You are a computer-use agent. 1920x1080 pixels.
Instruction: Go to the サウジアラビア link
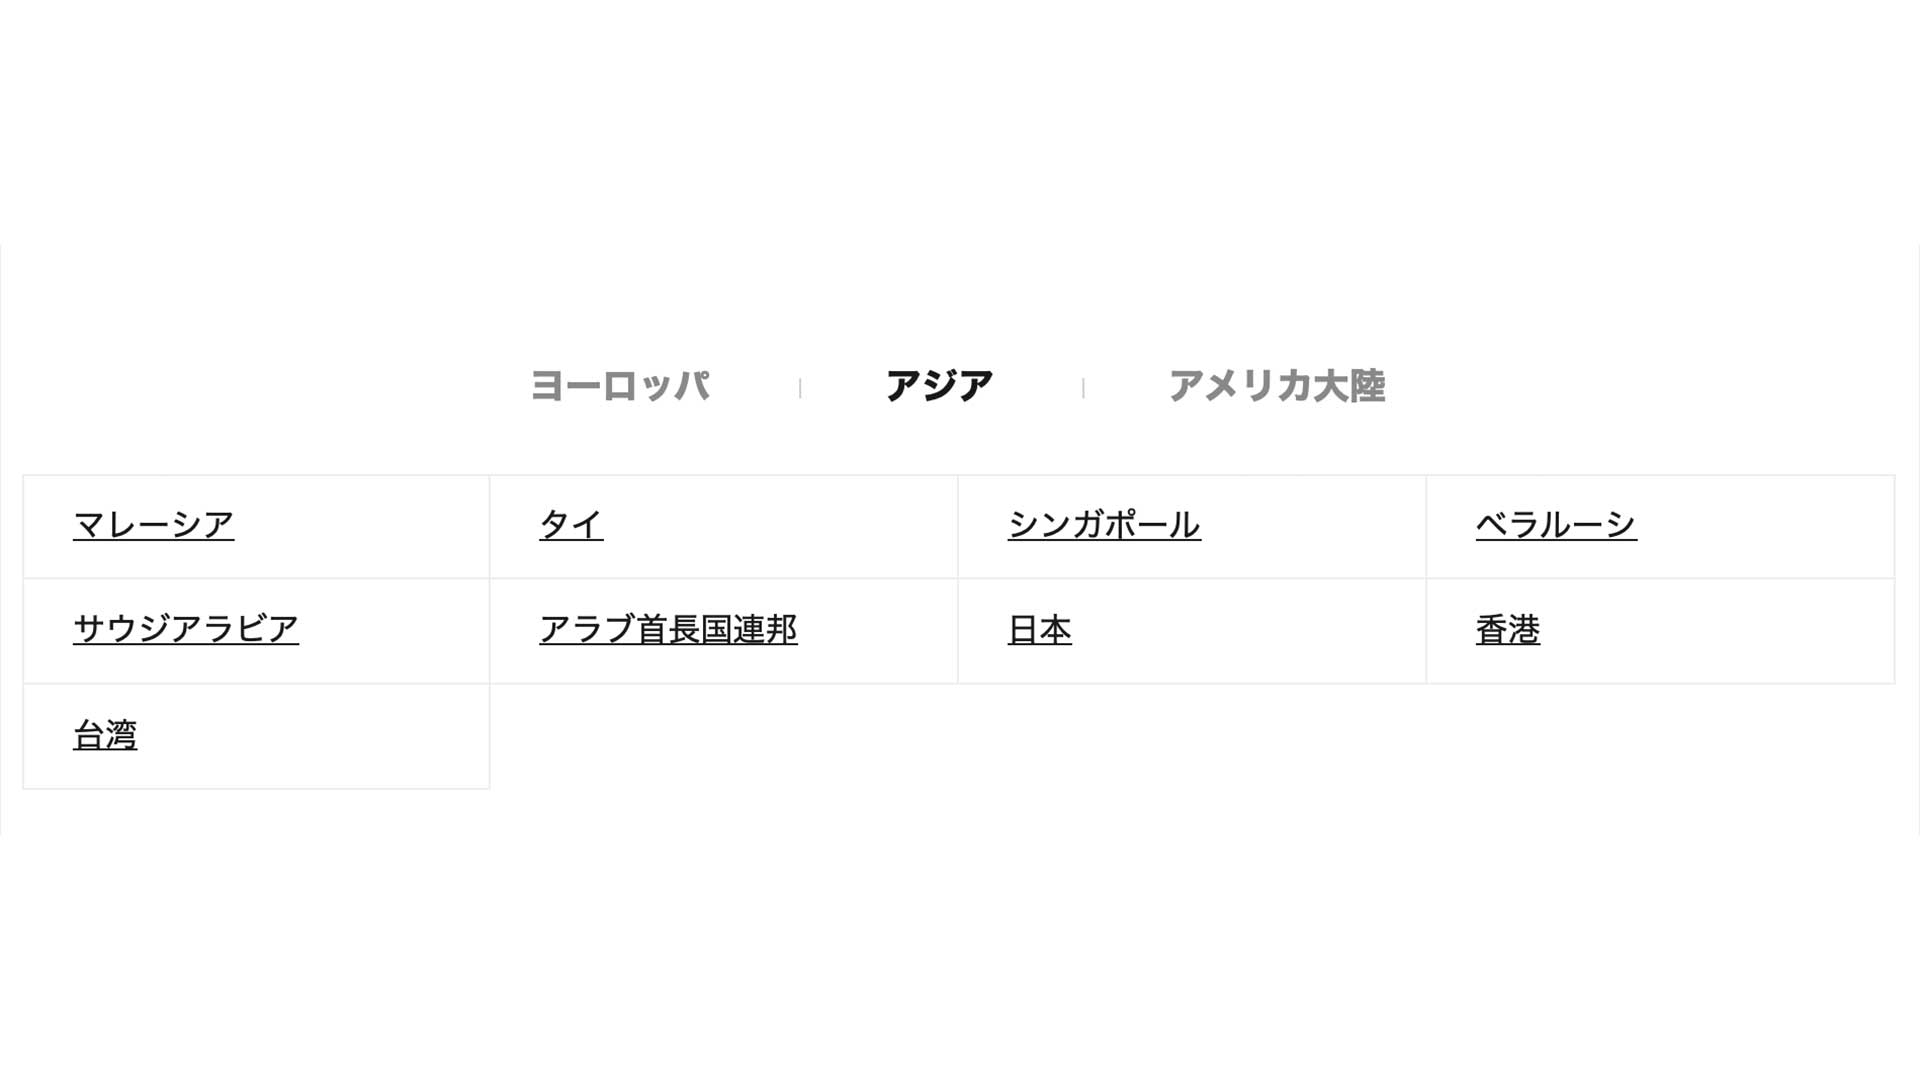pyautogui.click(x=186, y=630)
